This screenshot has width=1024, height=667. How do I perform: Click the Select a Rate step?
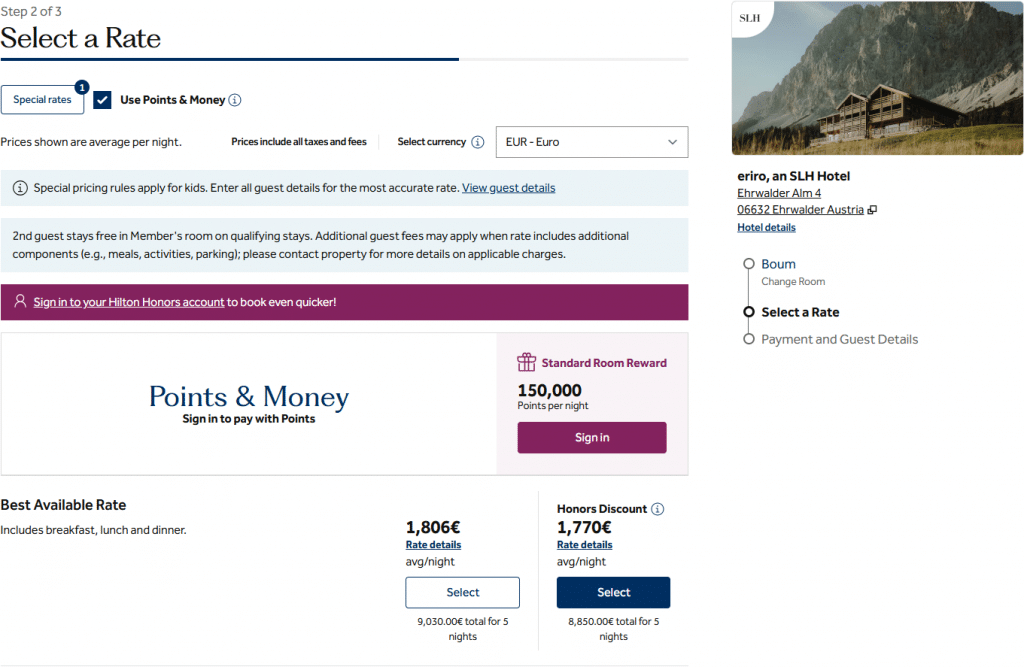pyautogui.click(x=800, y=312)
